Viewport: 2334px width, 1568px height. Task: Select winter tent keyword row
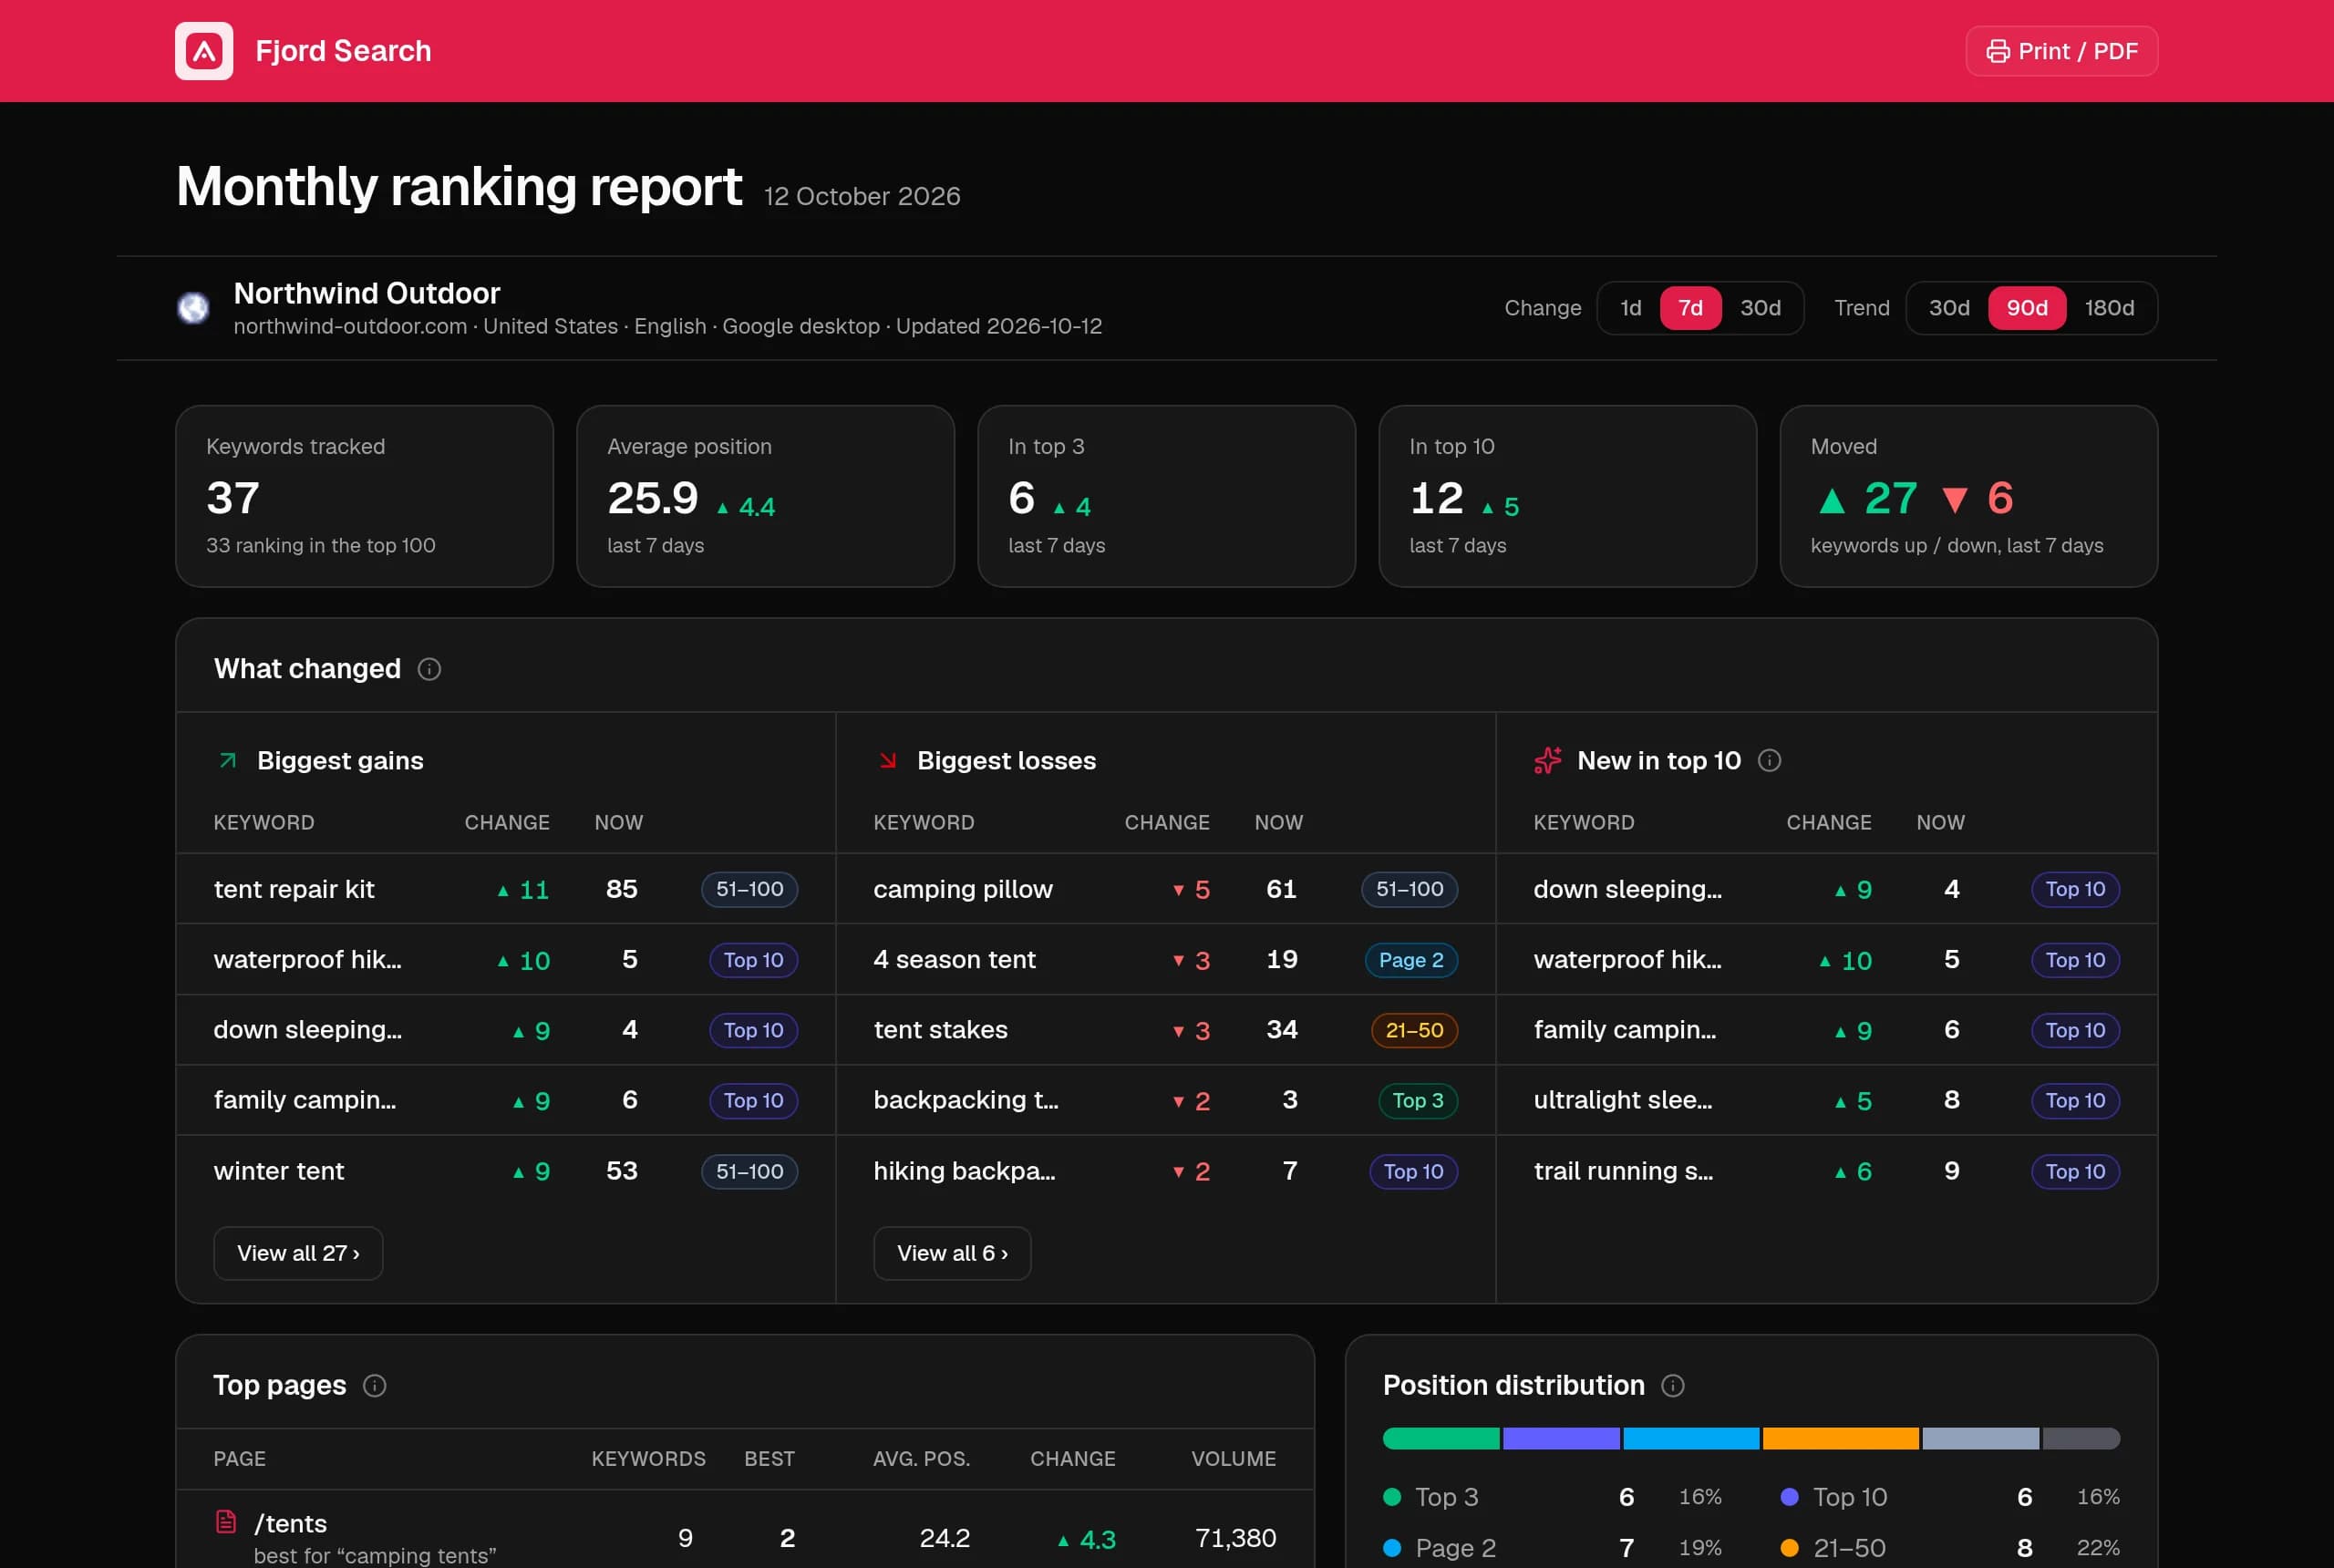[506, 1171]
